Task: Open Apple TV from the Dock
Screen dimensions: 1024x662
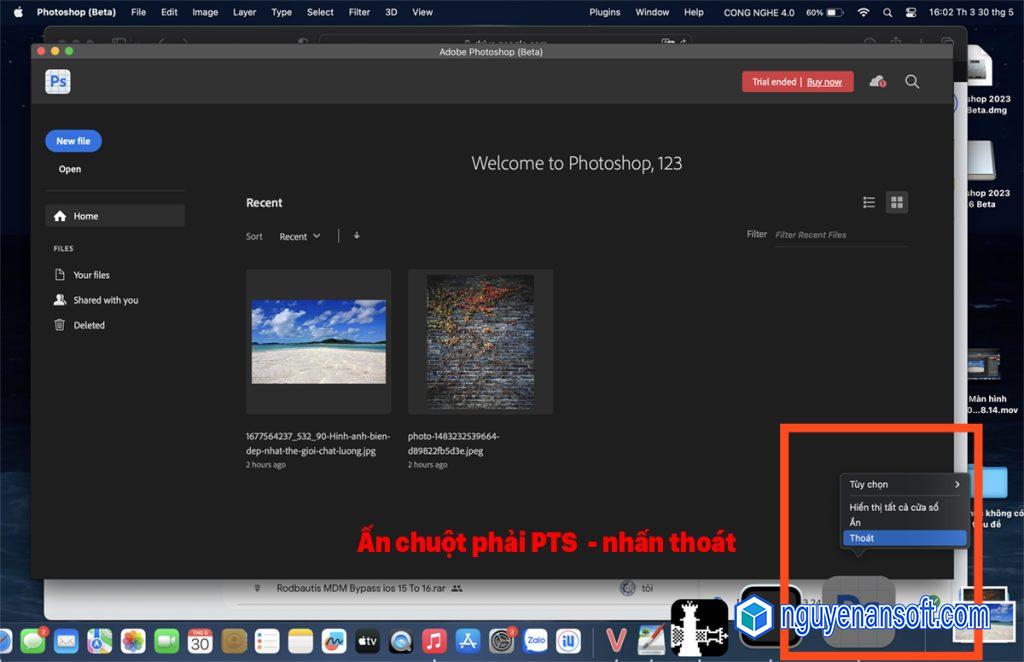Action: coord(367,641)
